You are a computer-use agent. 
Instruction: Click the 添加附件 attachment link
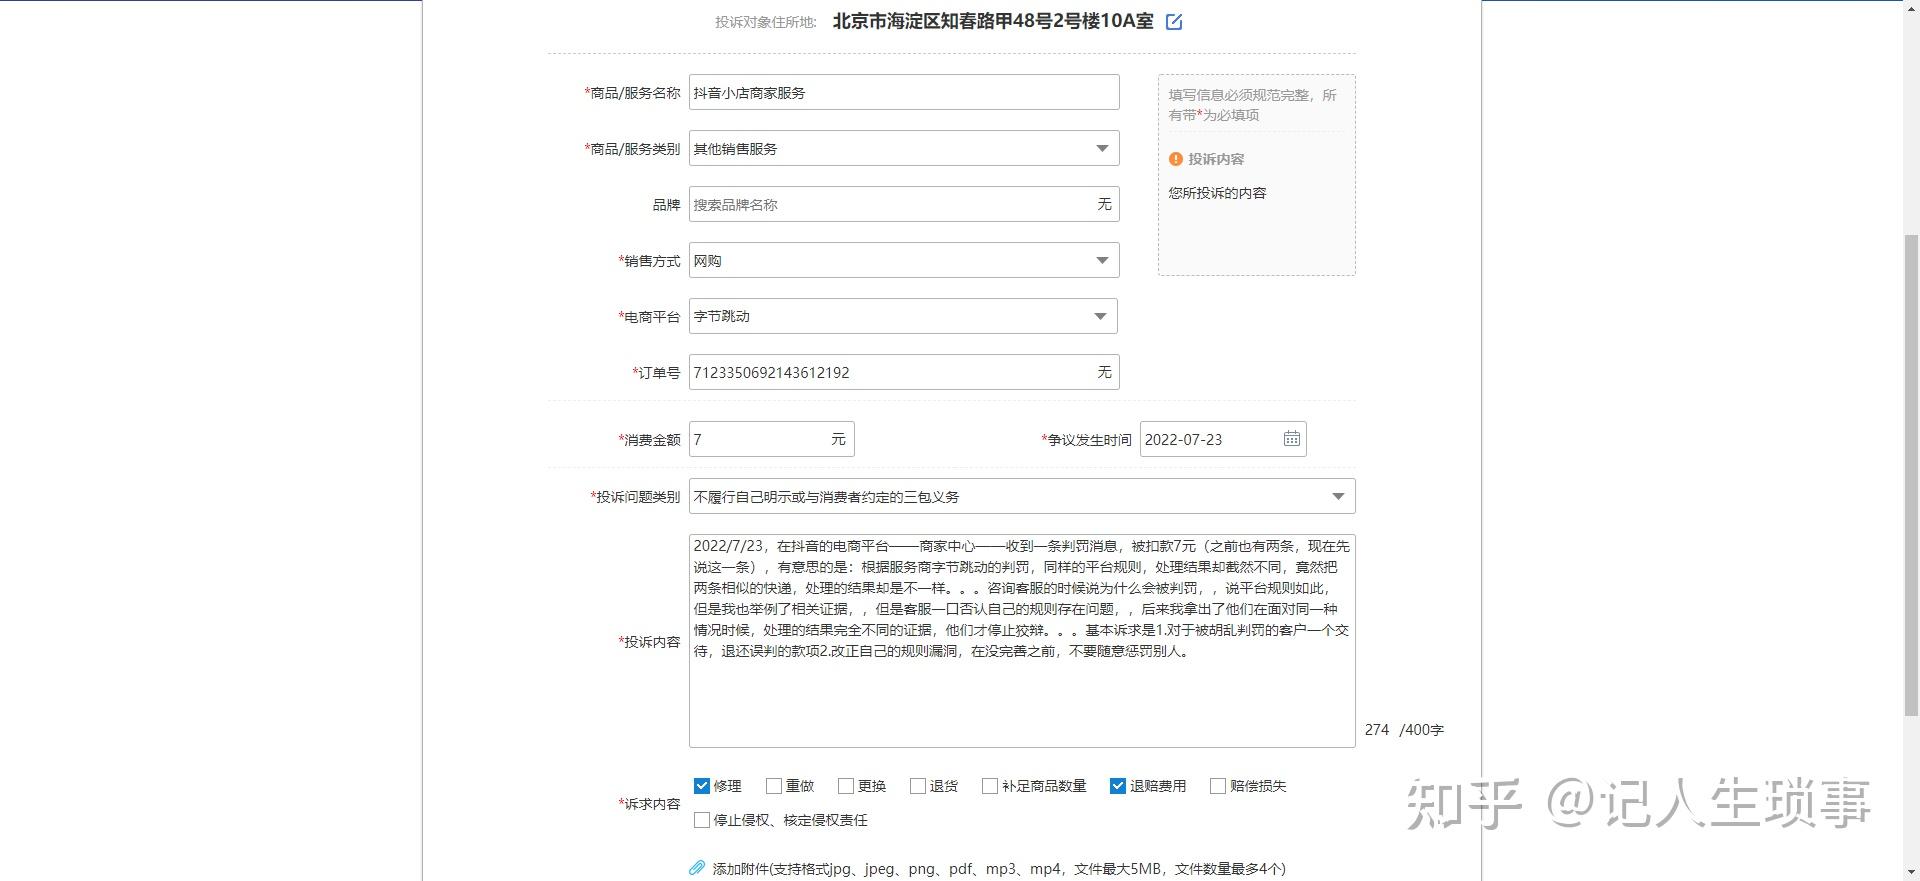(998, 869)
